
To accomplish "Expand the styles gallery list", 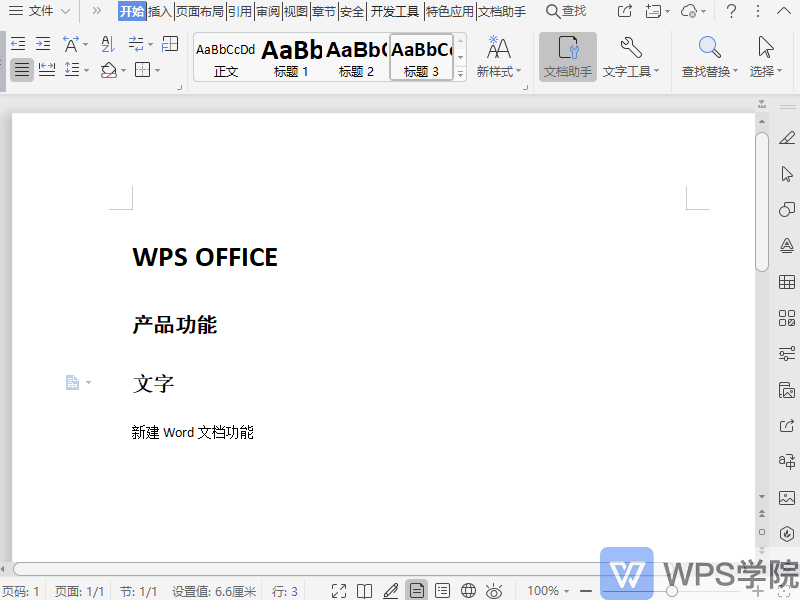I will (461, 74).
